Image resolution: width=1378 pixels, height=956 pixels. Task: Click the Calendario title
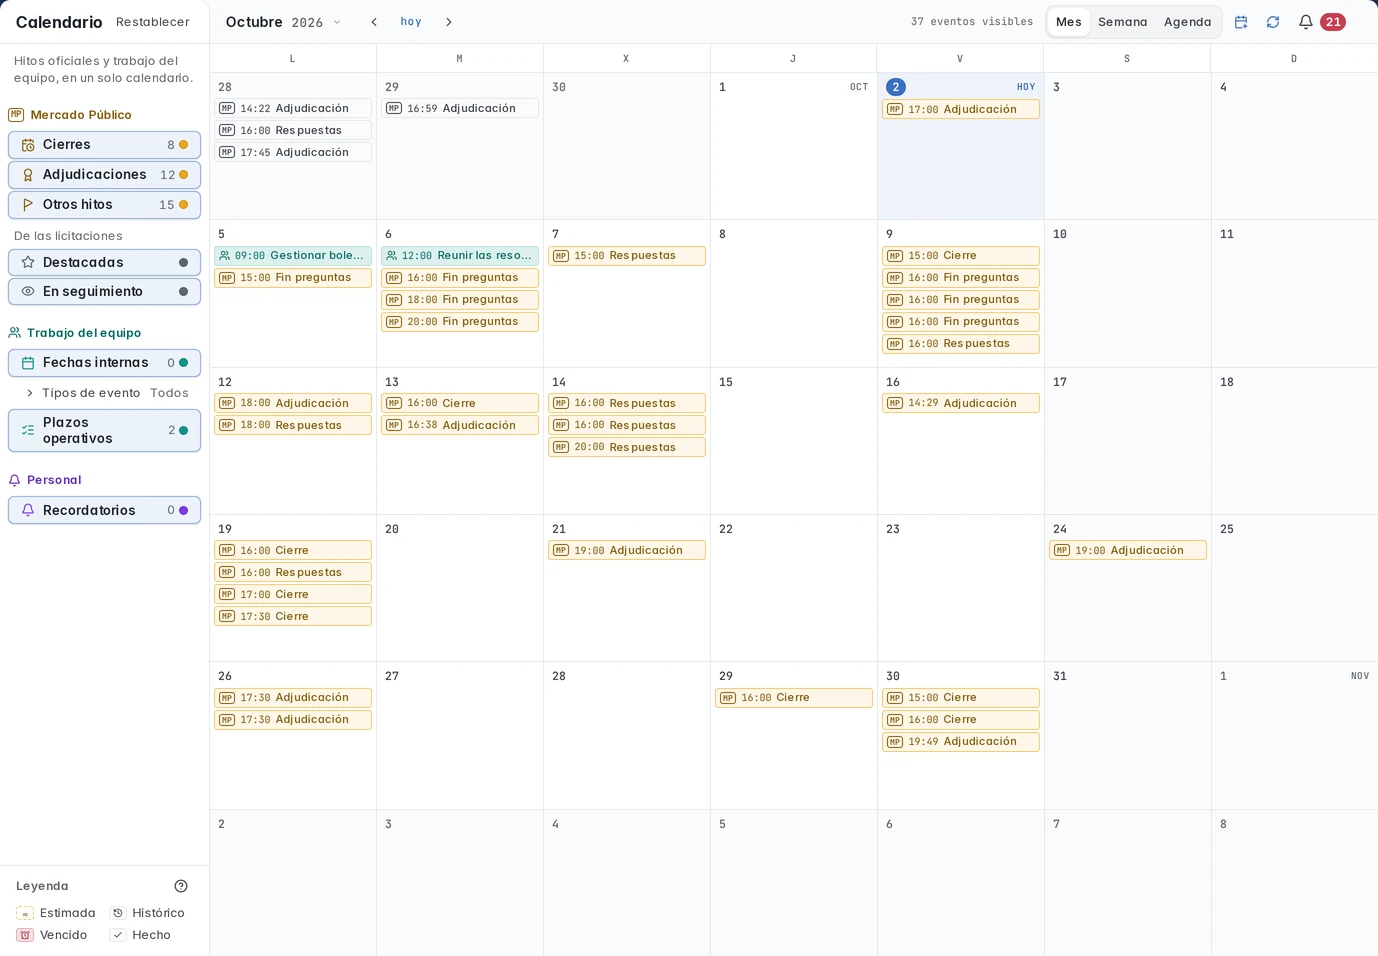coord(59,22)
